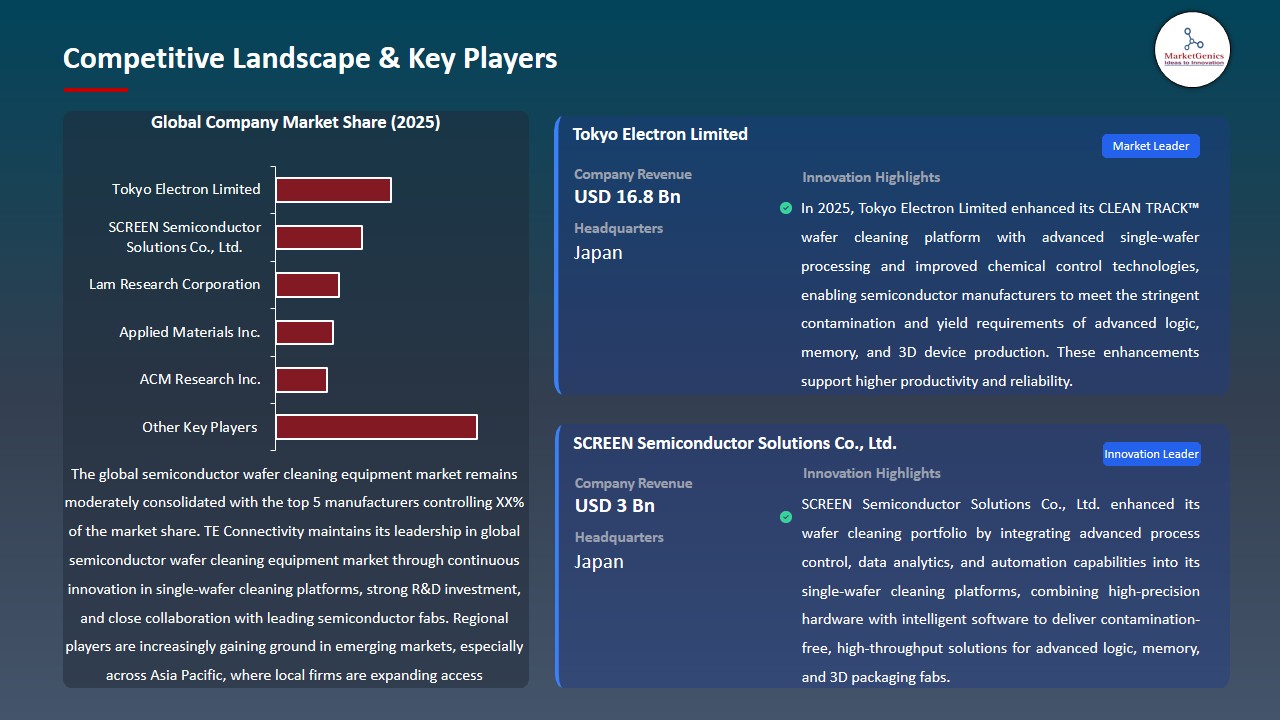This screenshot has height=720, width=1280.
Task: Click the MarketGenics logo
Action: point(1192,49)
